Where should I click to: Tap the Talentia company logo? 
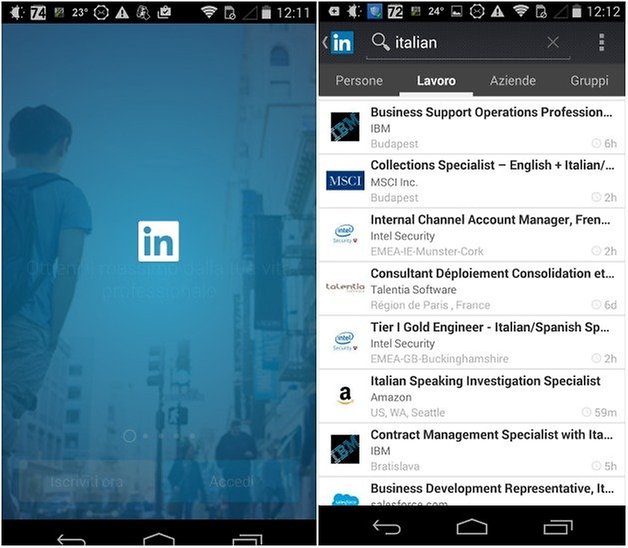pyautogui.click(x=345, y=287)
